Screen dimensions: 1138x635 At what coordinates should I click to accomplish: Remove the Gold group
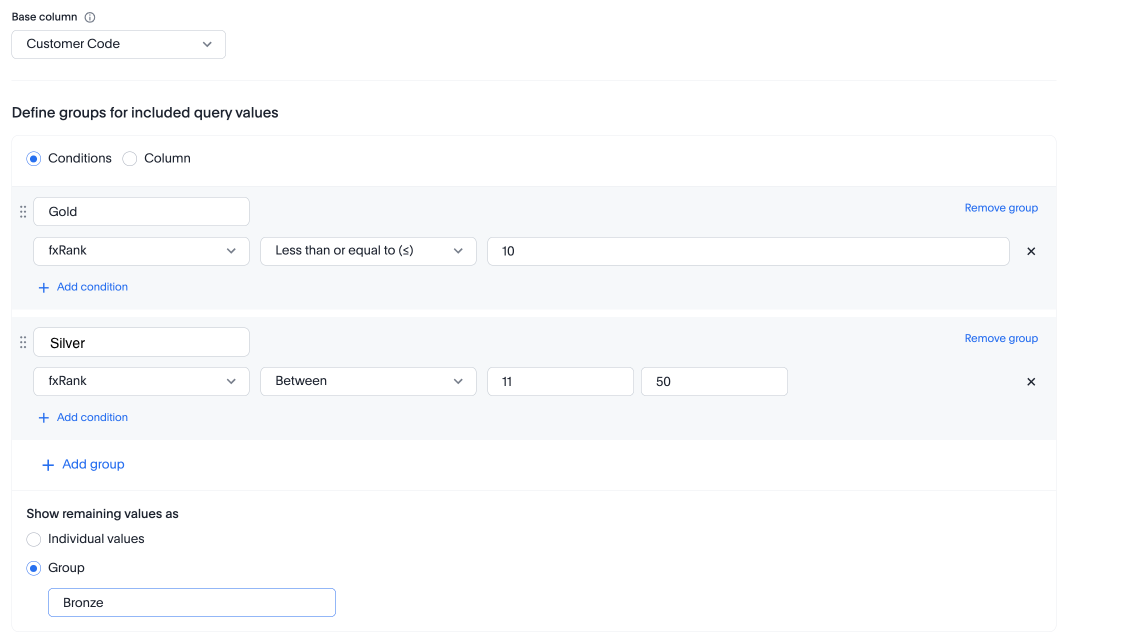[1001, 207]
